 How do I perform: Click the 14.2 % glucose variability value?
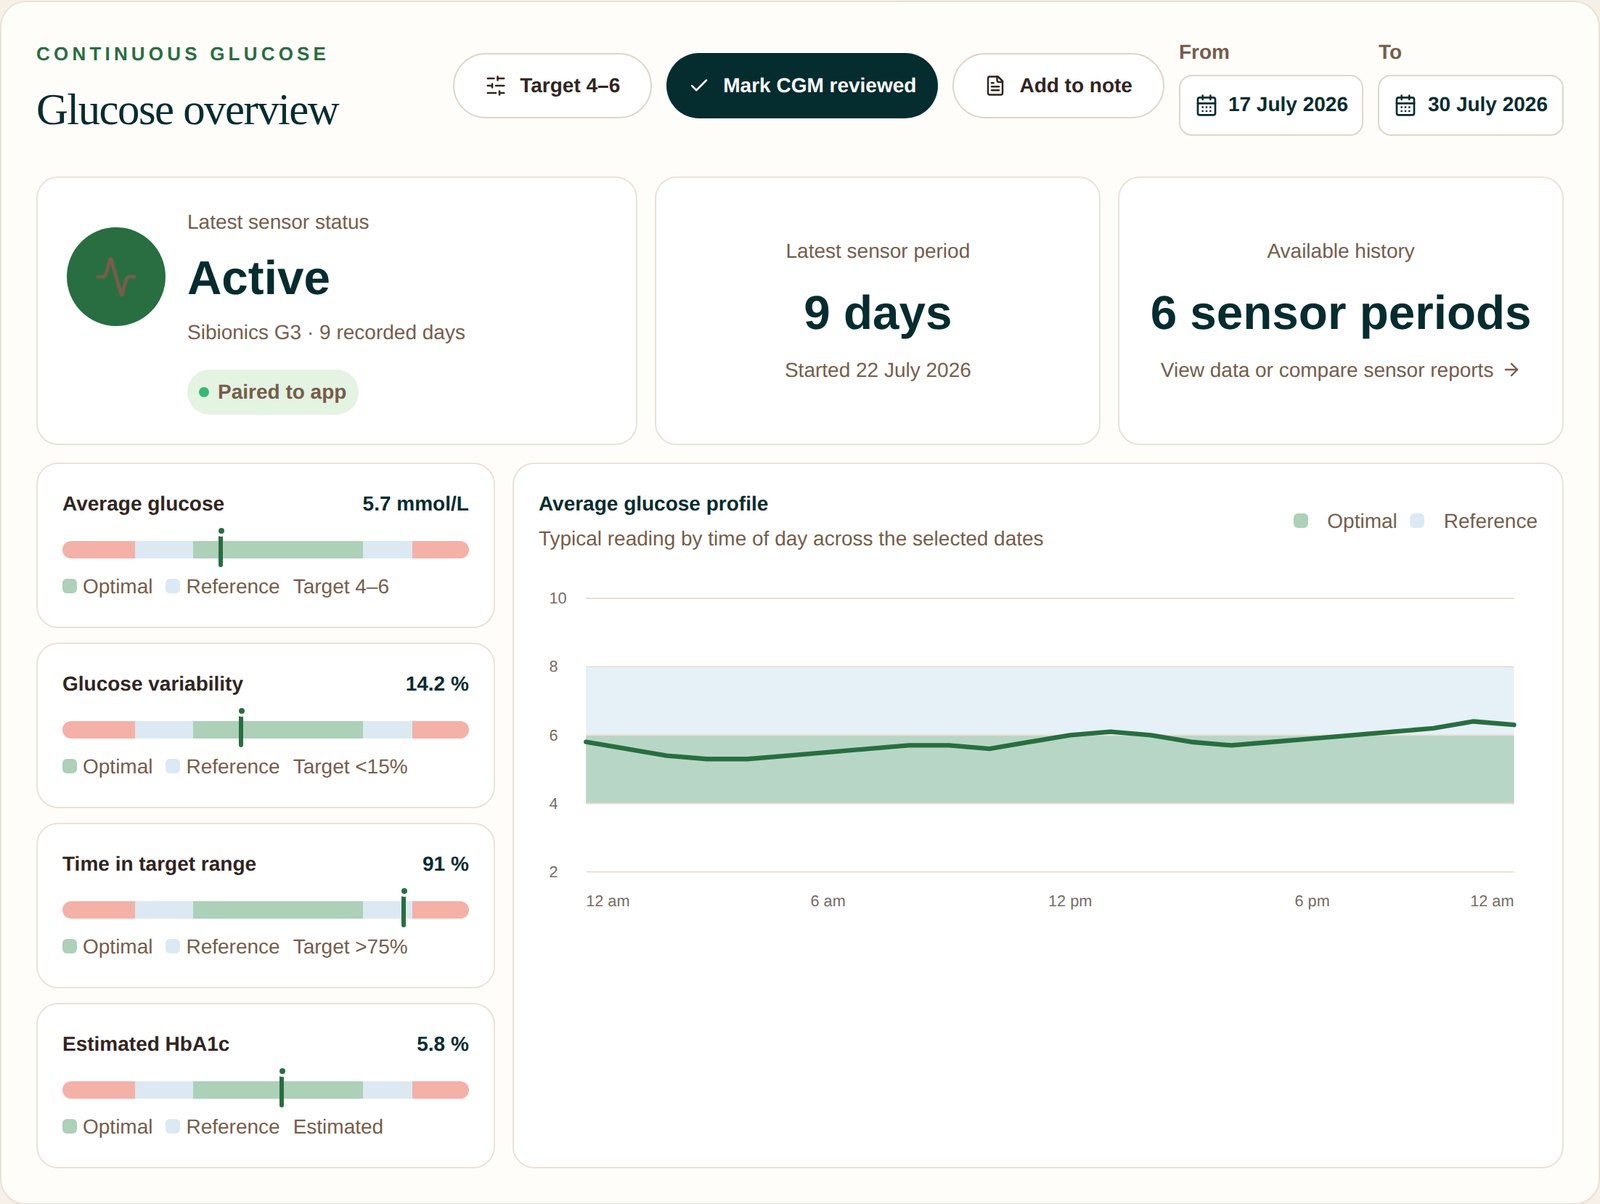[x=437, y=684]
